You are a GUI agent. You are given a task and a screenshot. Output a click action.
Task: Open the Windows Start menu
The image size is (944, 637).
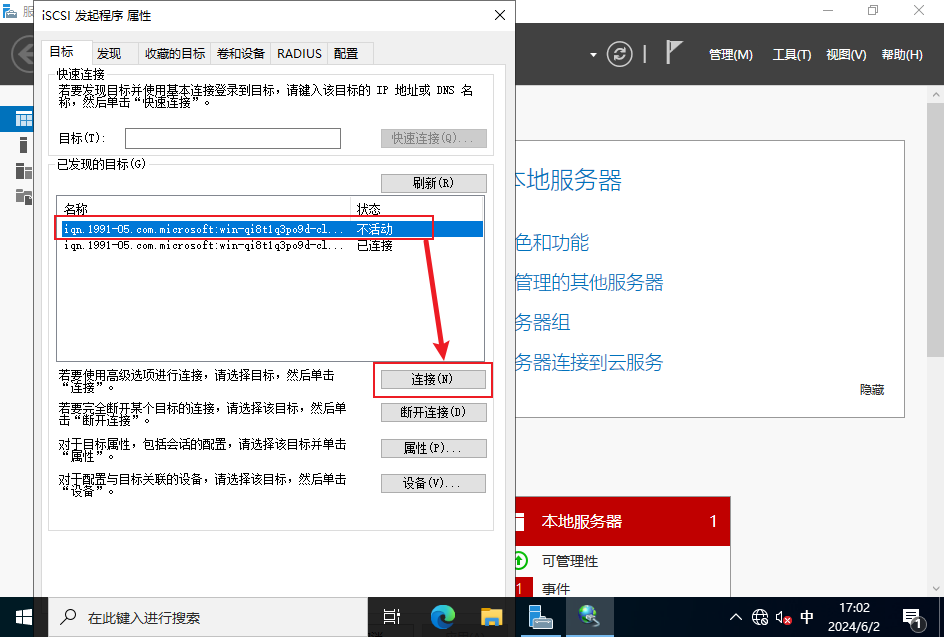coord(24,617)
